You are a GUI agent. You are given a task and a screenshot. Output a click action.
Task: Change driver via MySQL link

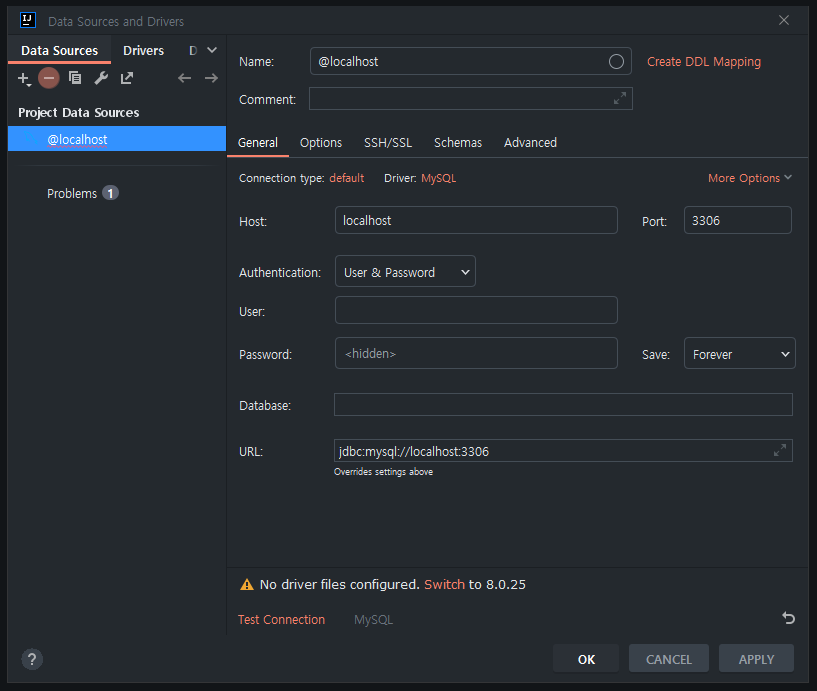pos(438,178)
